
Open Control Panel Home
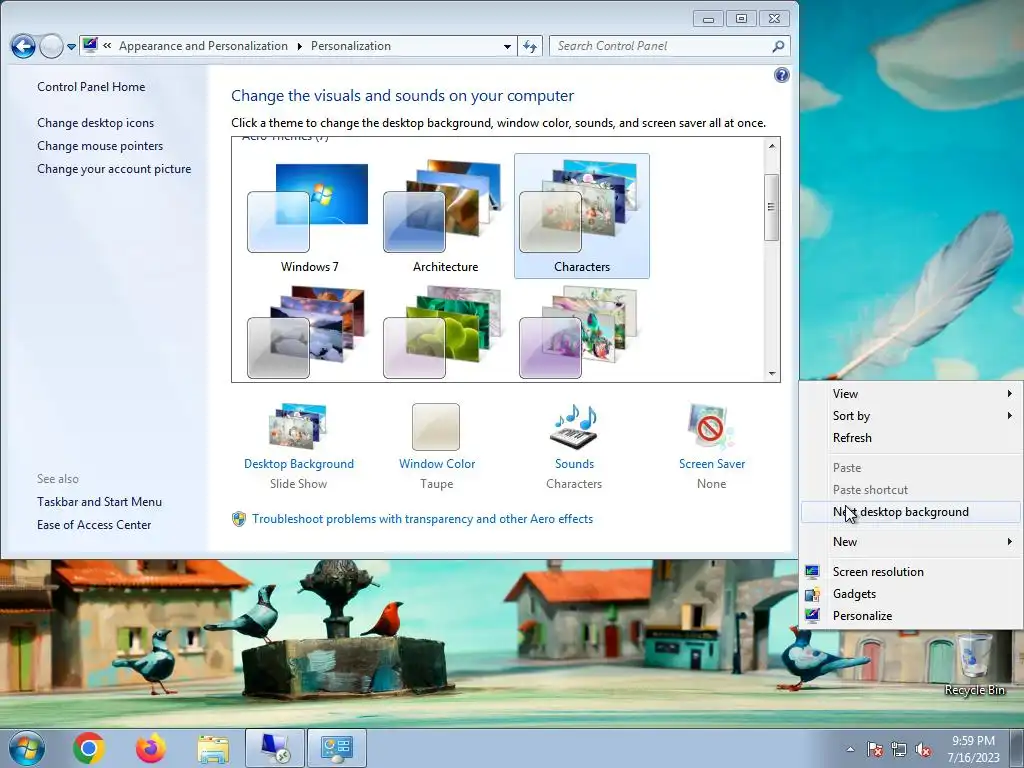(x=91, y=87)
